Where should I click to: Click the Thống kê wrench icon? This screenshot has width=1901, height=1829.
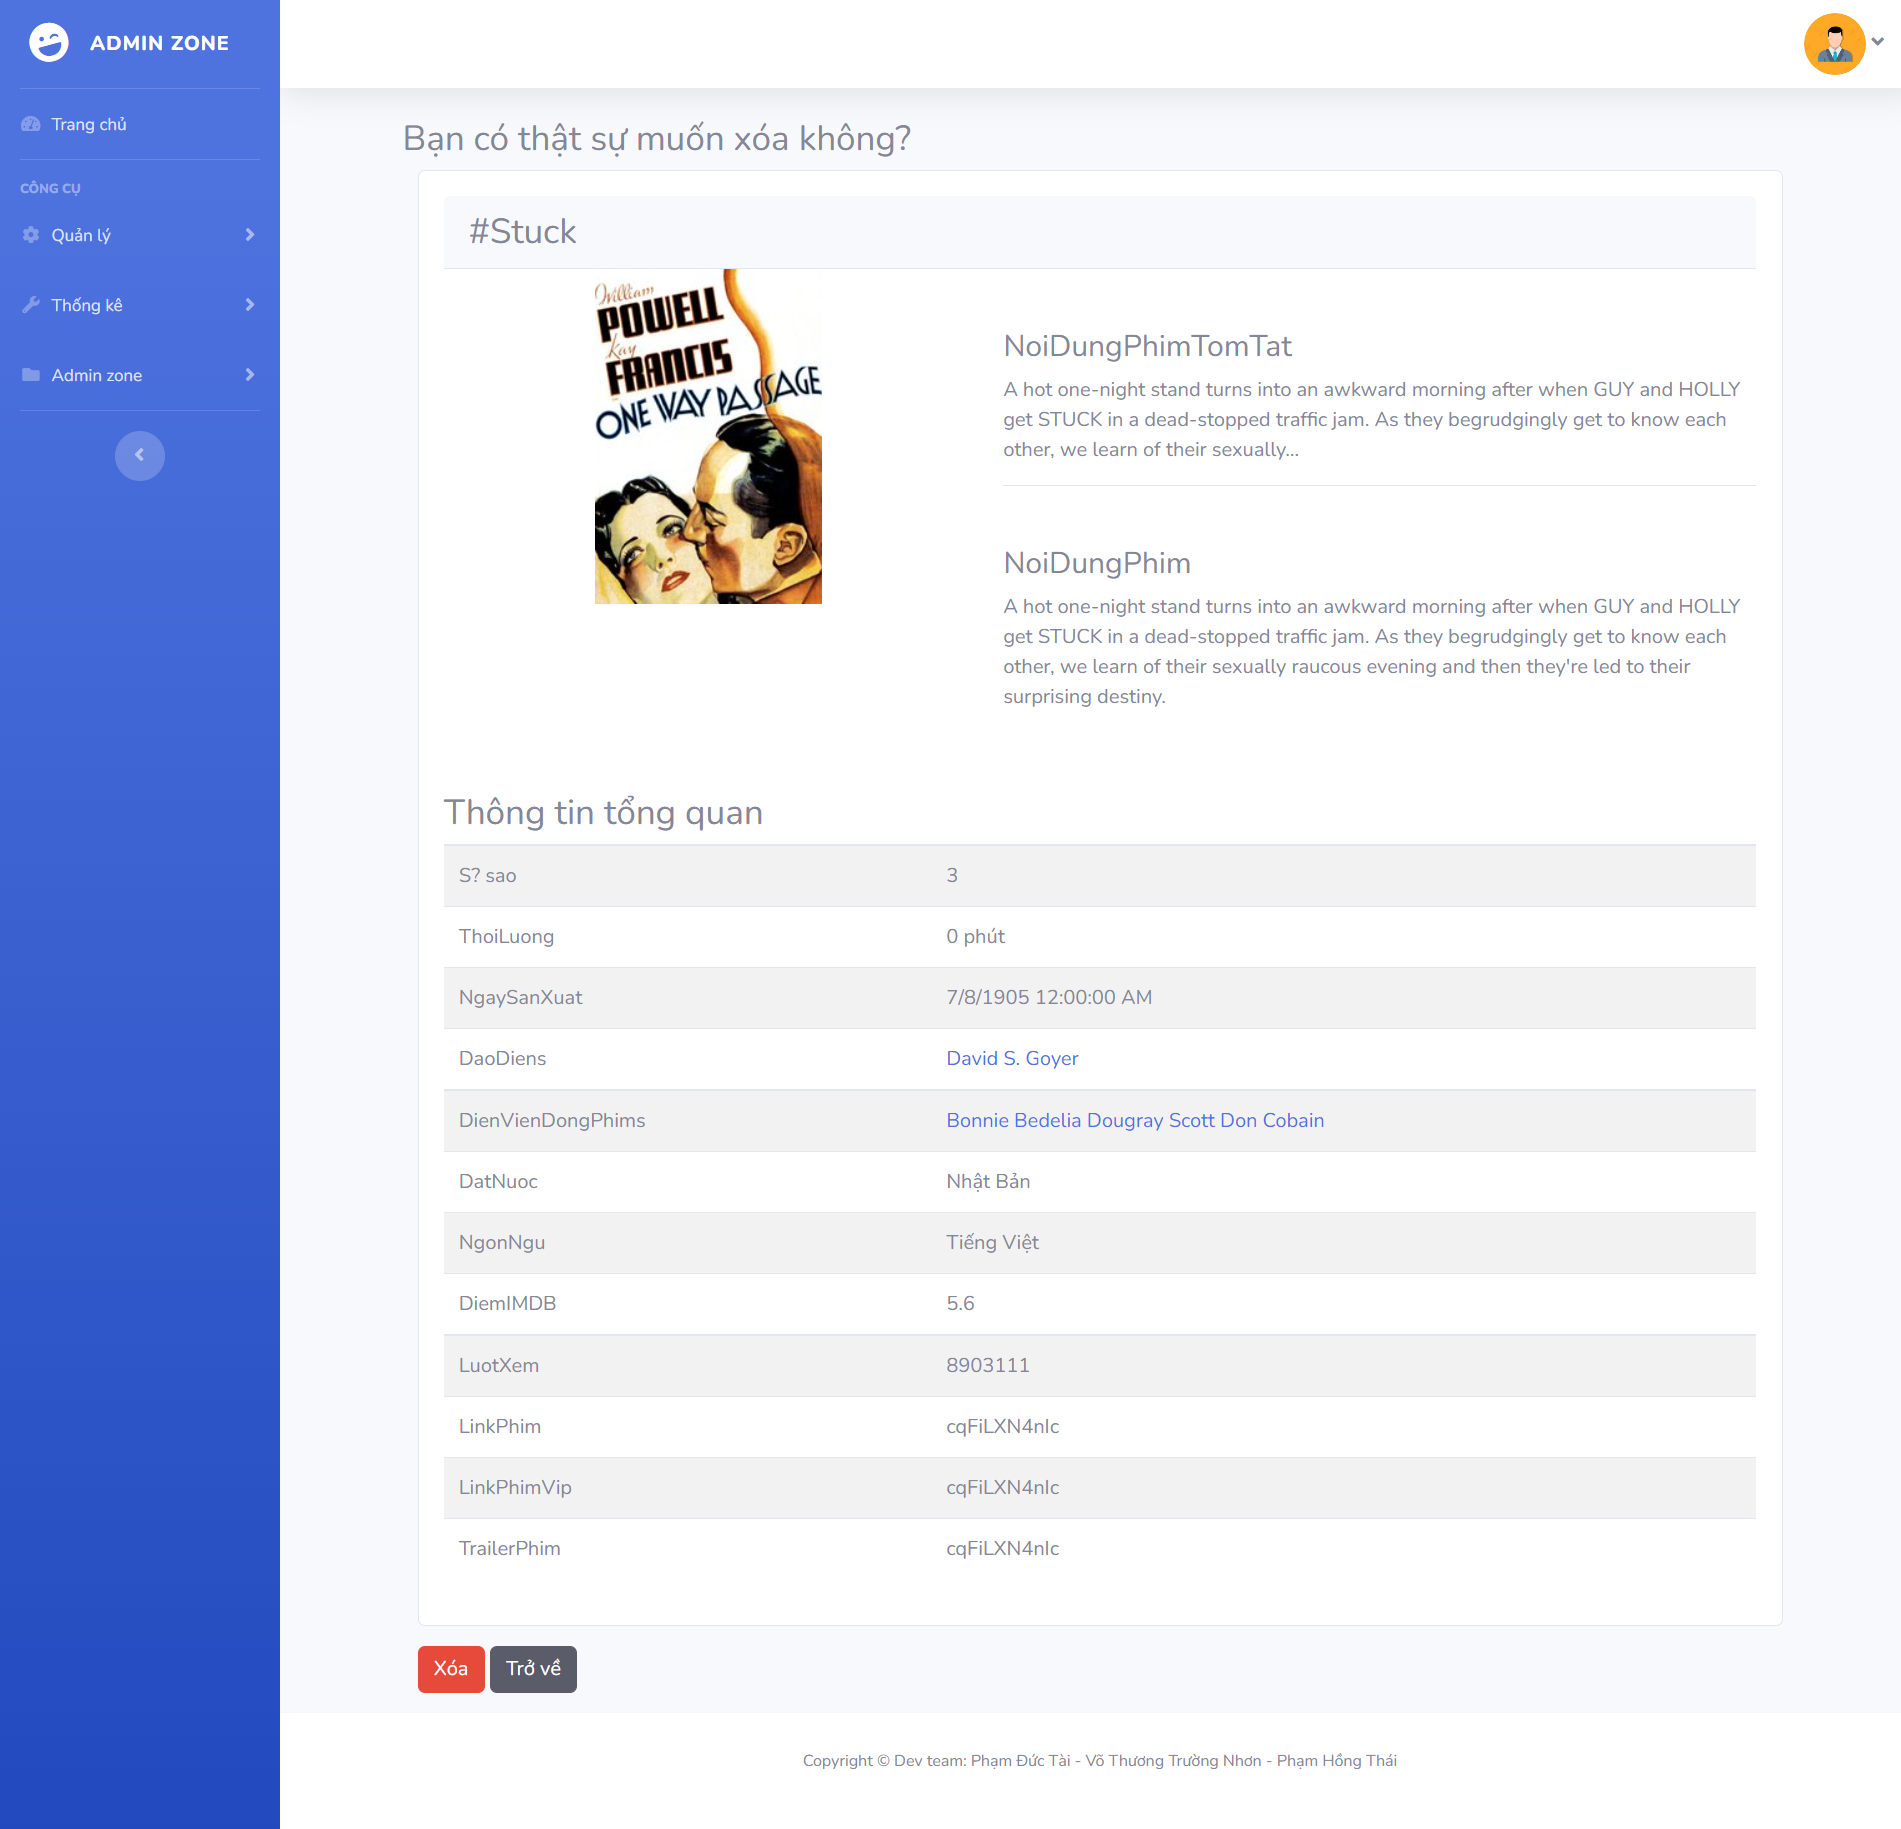tap(31, 305)
